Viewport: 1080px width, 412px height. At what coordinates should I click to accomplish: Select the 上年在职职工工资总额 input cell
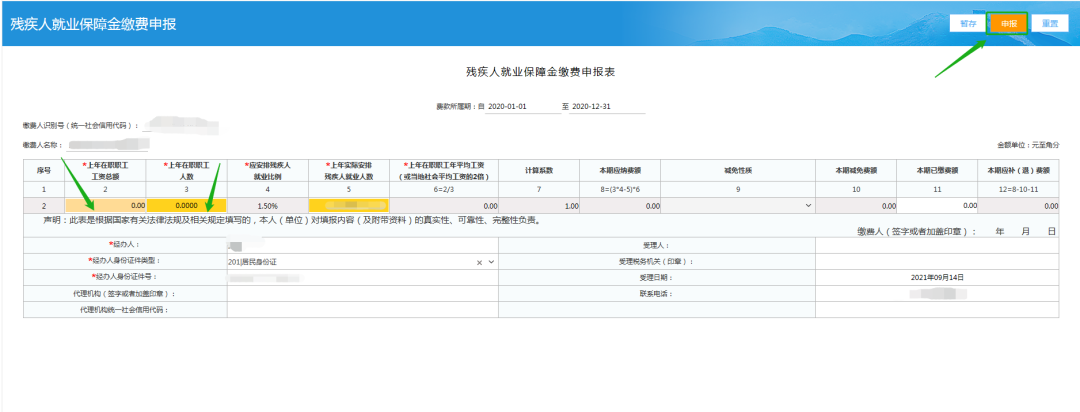(x=105, y=205)
